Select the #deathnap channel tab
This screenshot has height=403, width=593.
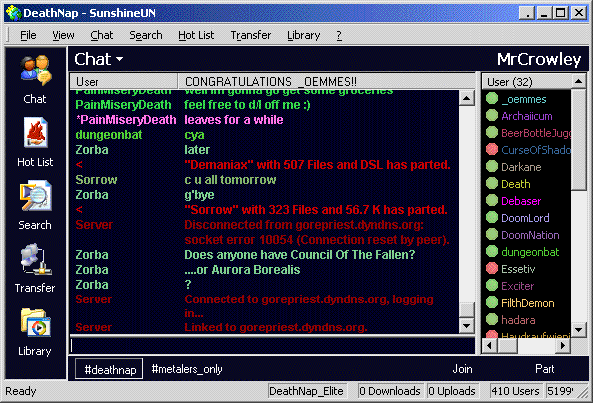pyautogui.click(x=109, y=369)
